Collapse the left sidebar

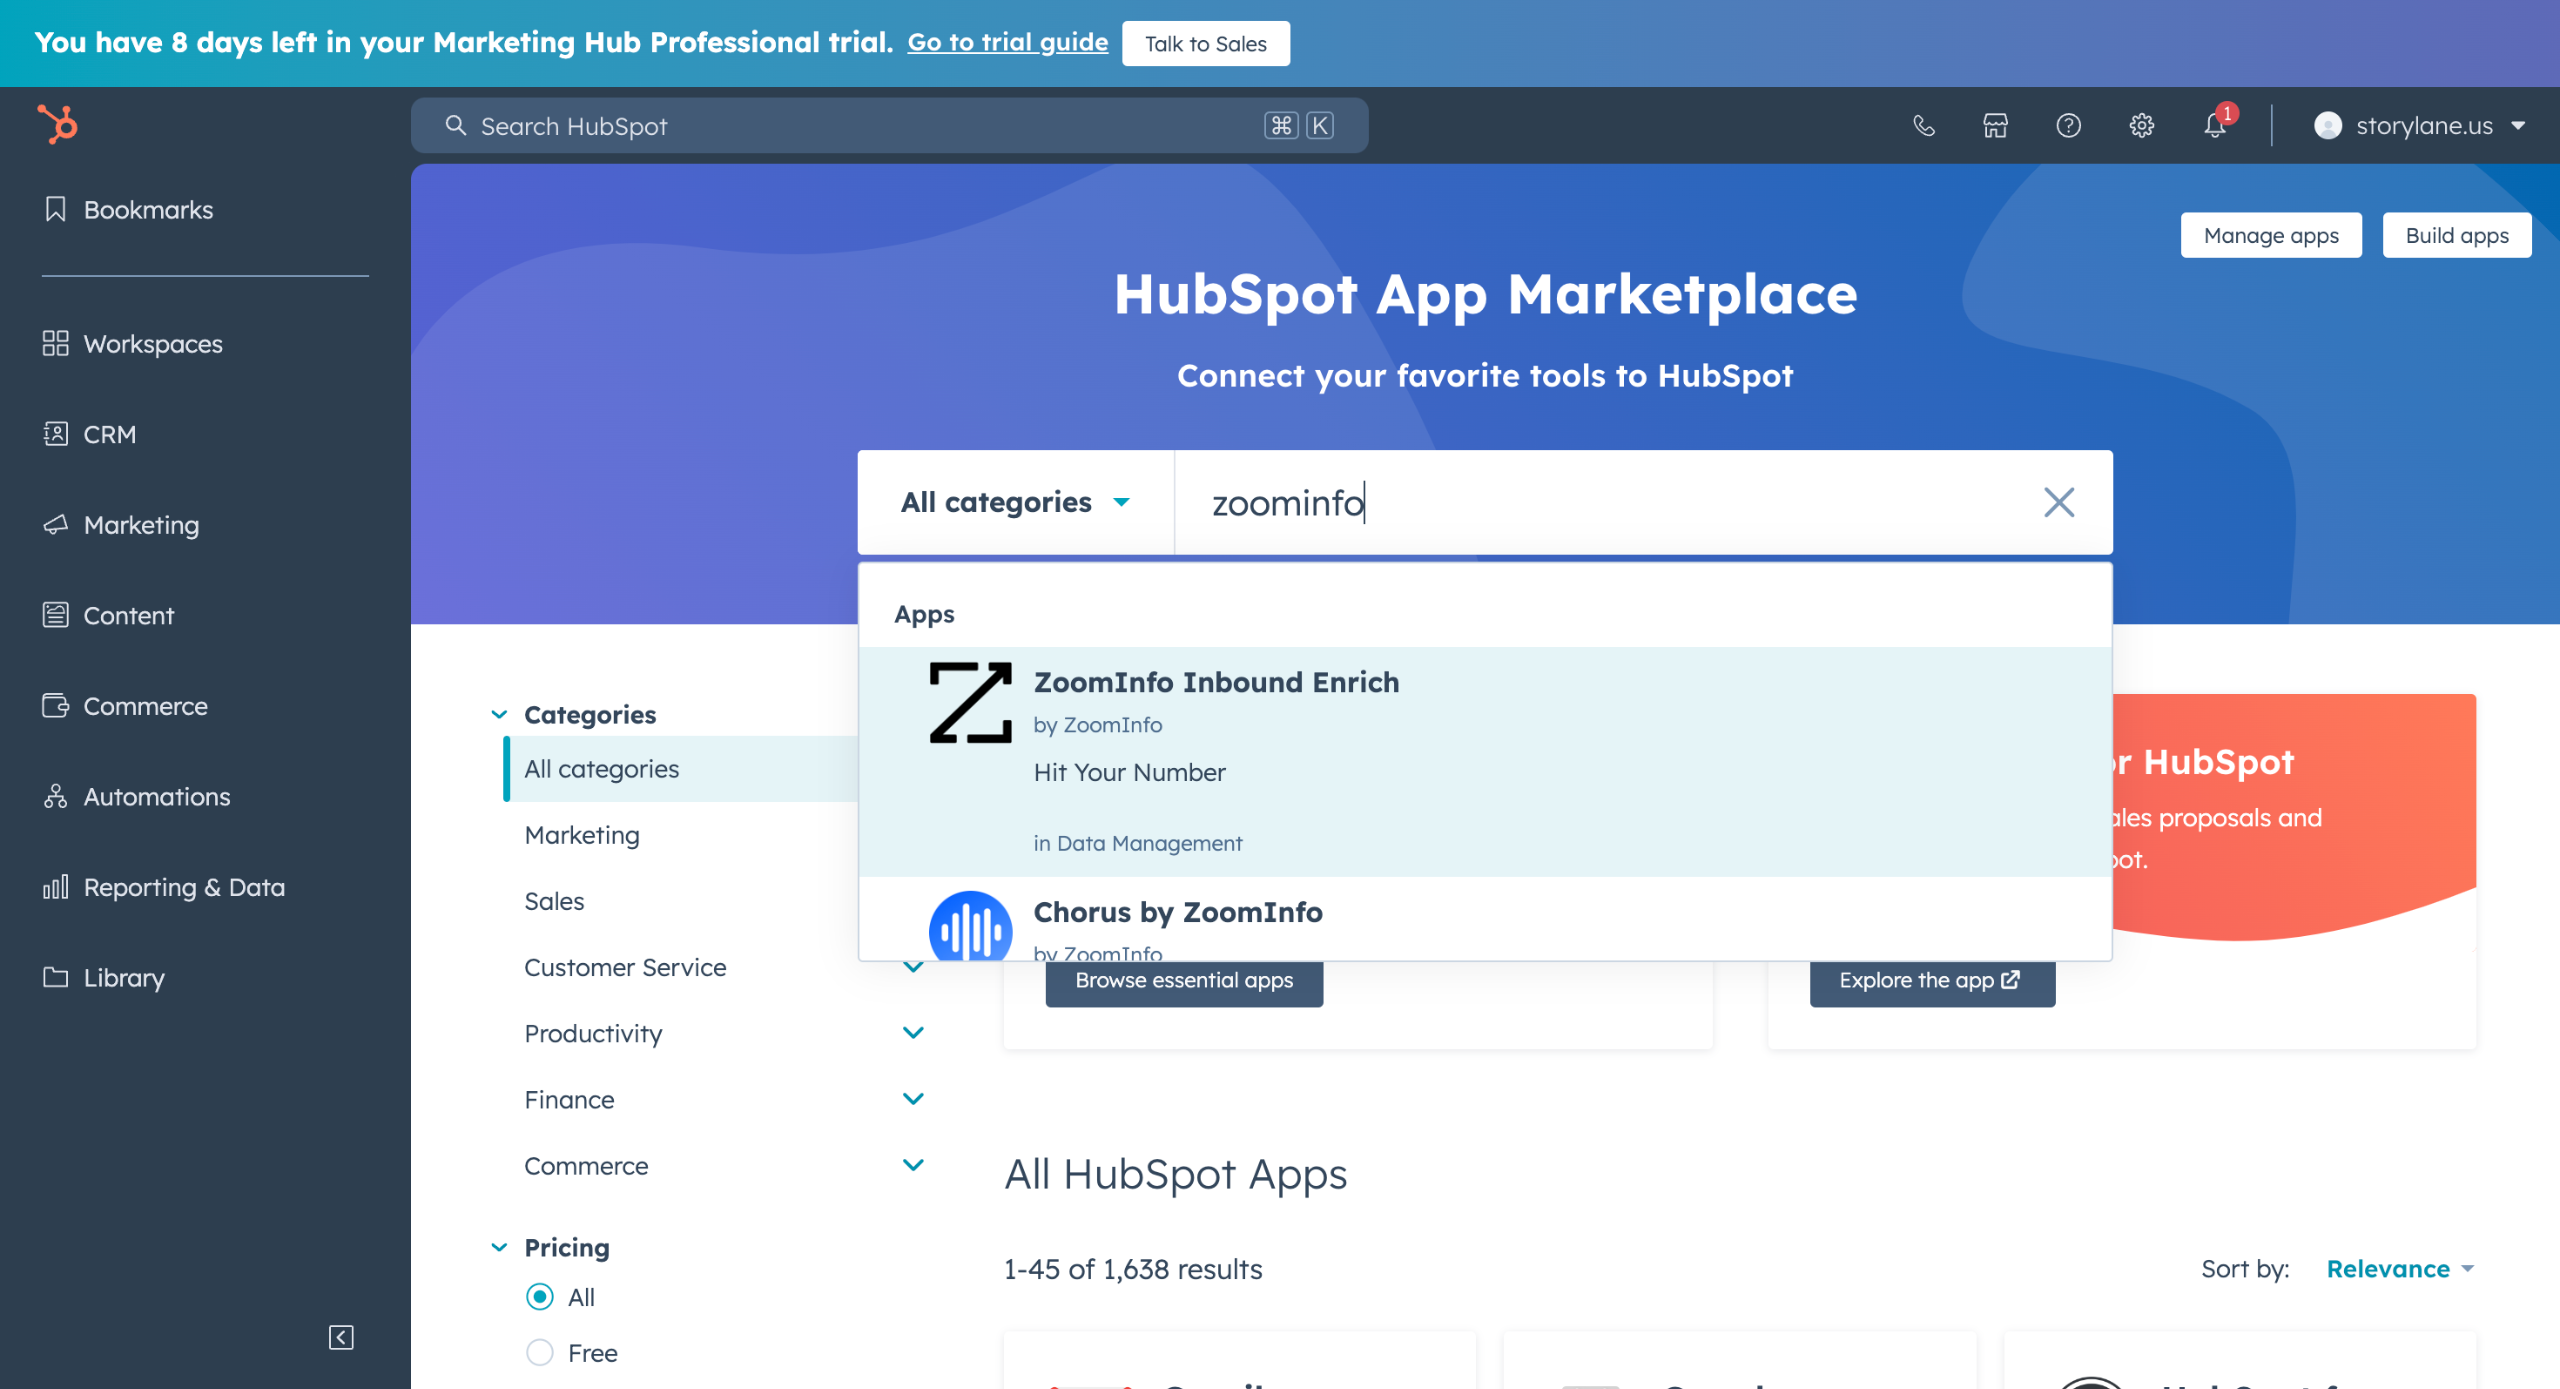click(341, 1337)
